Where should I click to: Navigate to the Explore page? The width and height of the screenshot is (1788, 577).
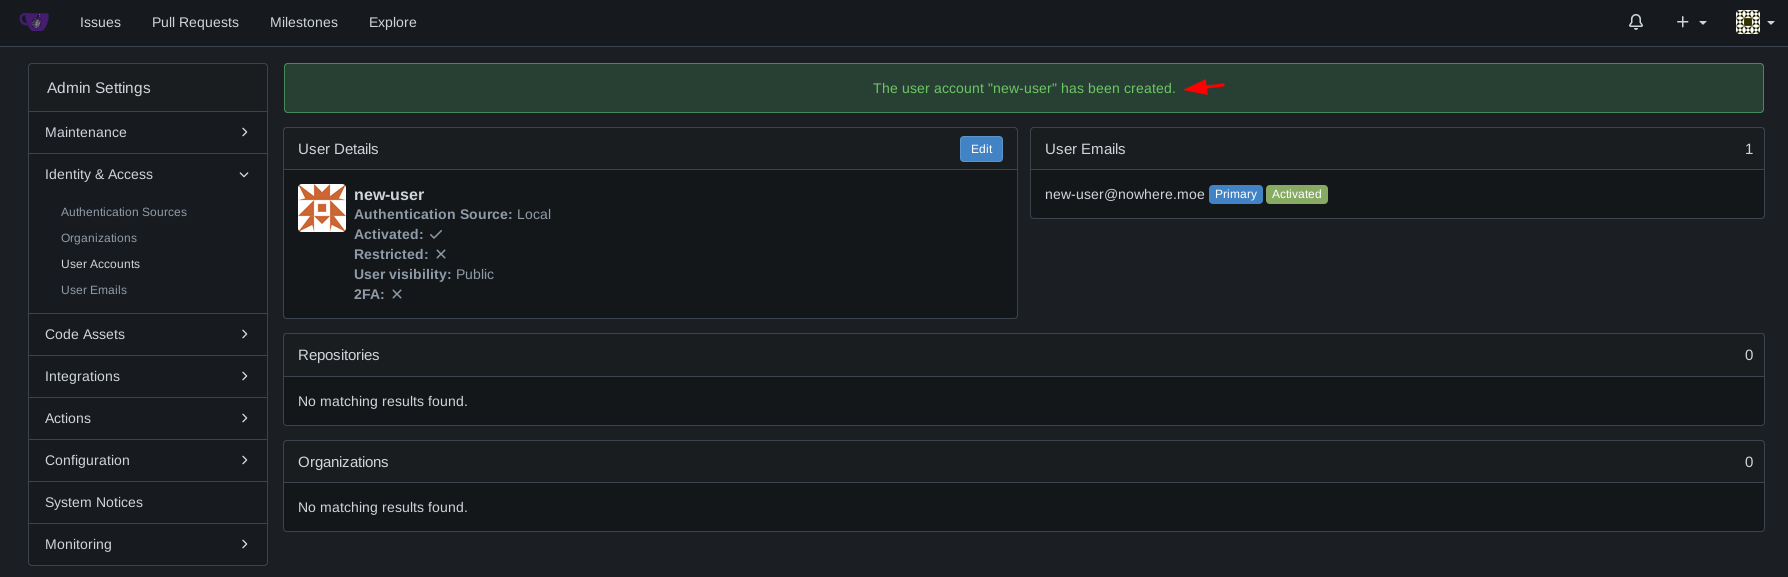(x=392, y=22)
